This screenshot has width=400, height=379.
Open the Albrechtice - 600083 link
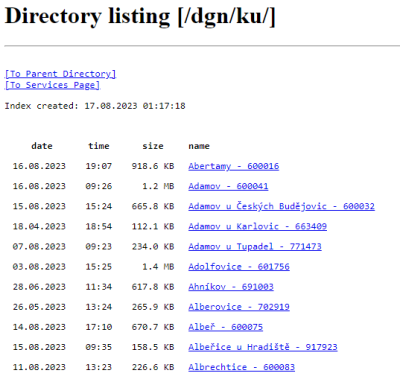(x=242, y=367)
